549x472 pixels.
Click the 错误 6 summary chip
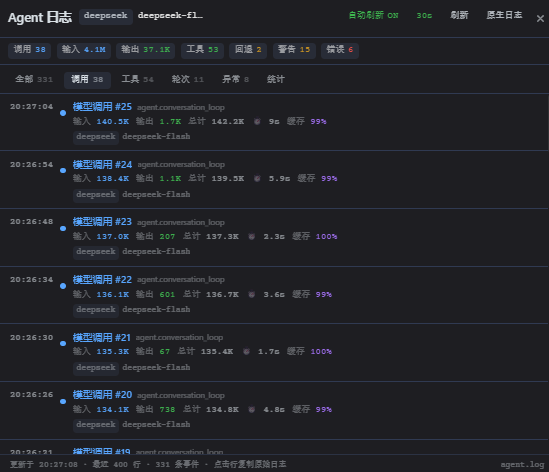pos(340,50)
